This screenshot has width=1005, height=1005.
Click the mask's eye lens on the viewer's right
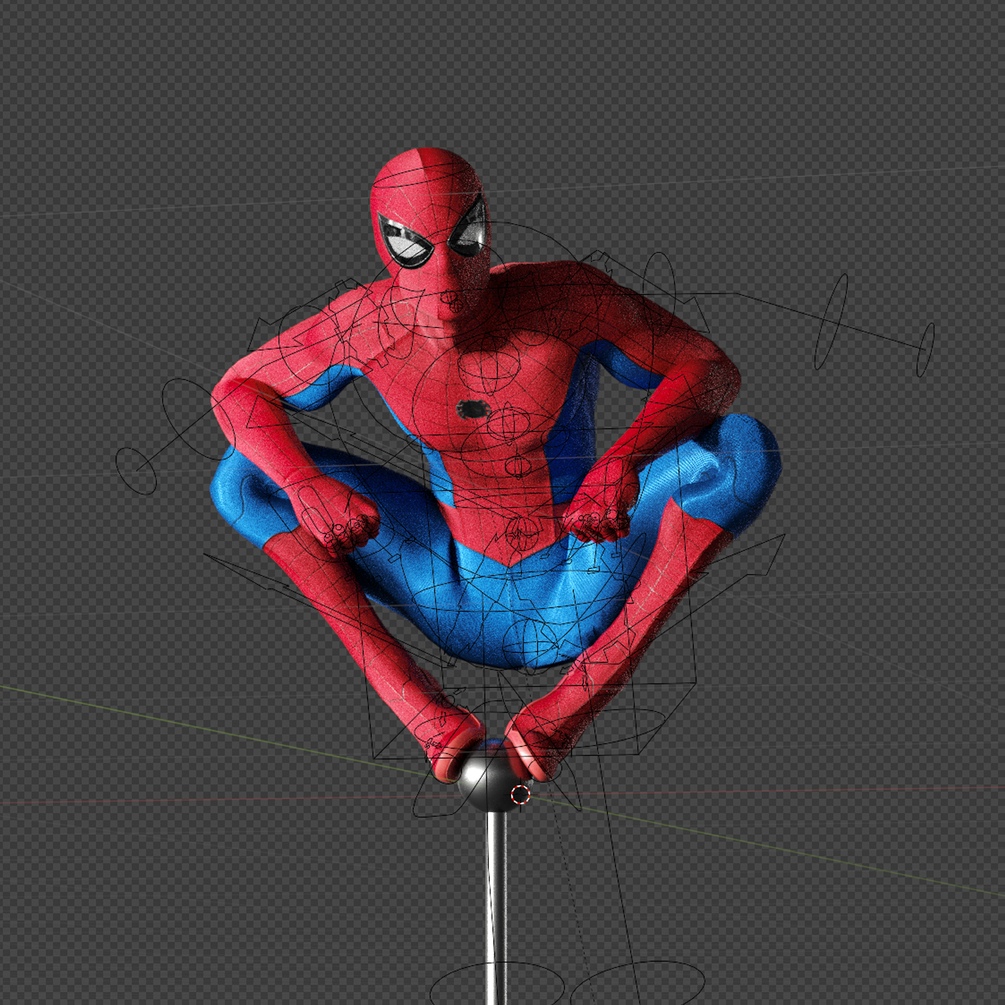coord(470,226)
